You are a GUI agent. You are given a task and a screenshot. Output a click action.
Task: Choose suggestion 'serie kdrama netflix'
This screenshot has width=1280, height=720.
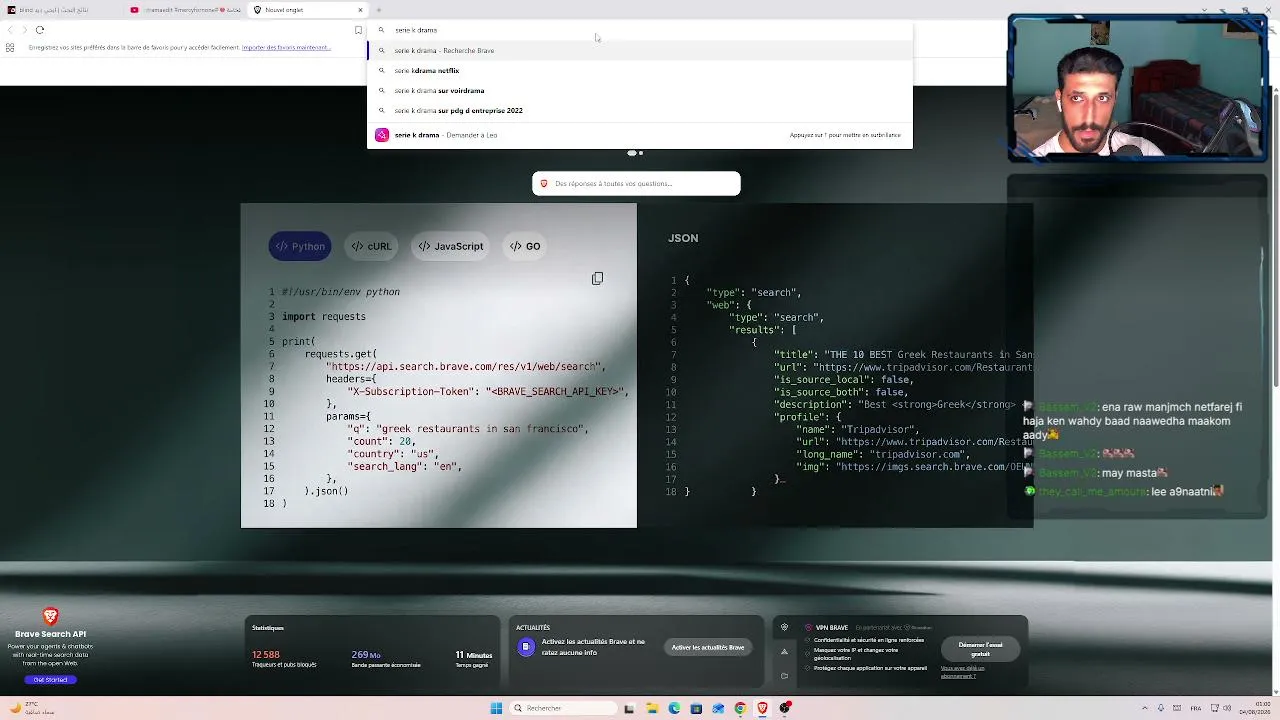tap(640, 70)
